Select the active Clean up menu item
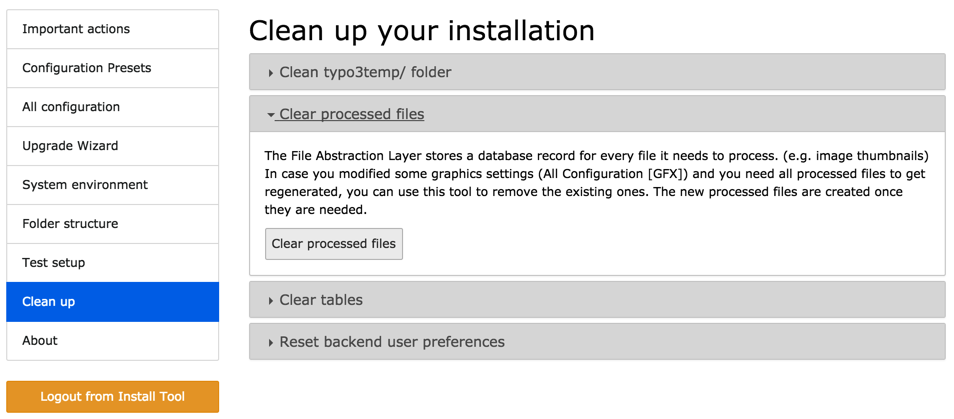954x419 pixels. [x=49, y=302]
